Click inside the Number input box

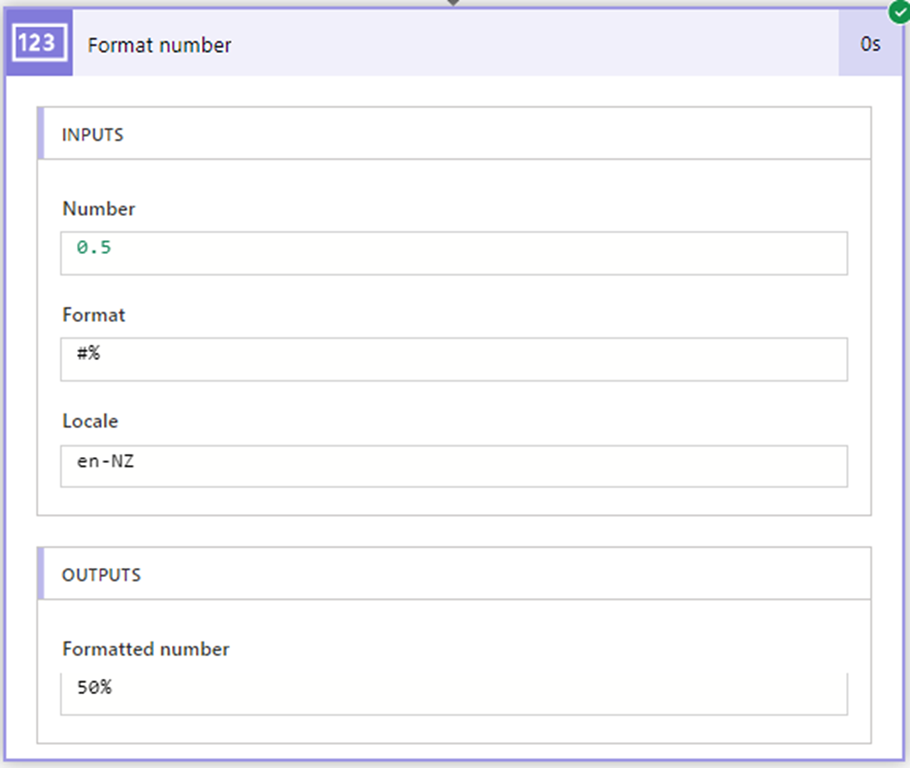(x=453, y=253)
